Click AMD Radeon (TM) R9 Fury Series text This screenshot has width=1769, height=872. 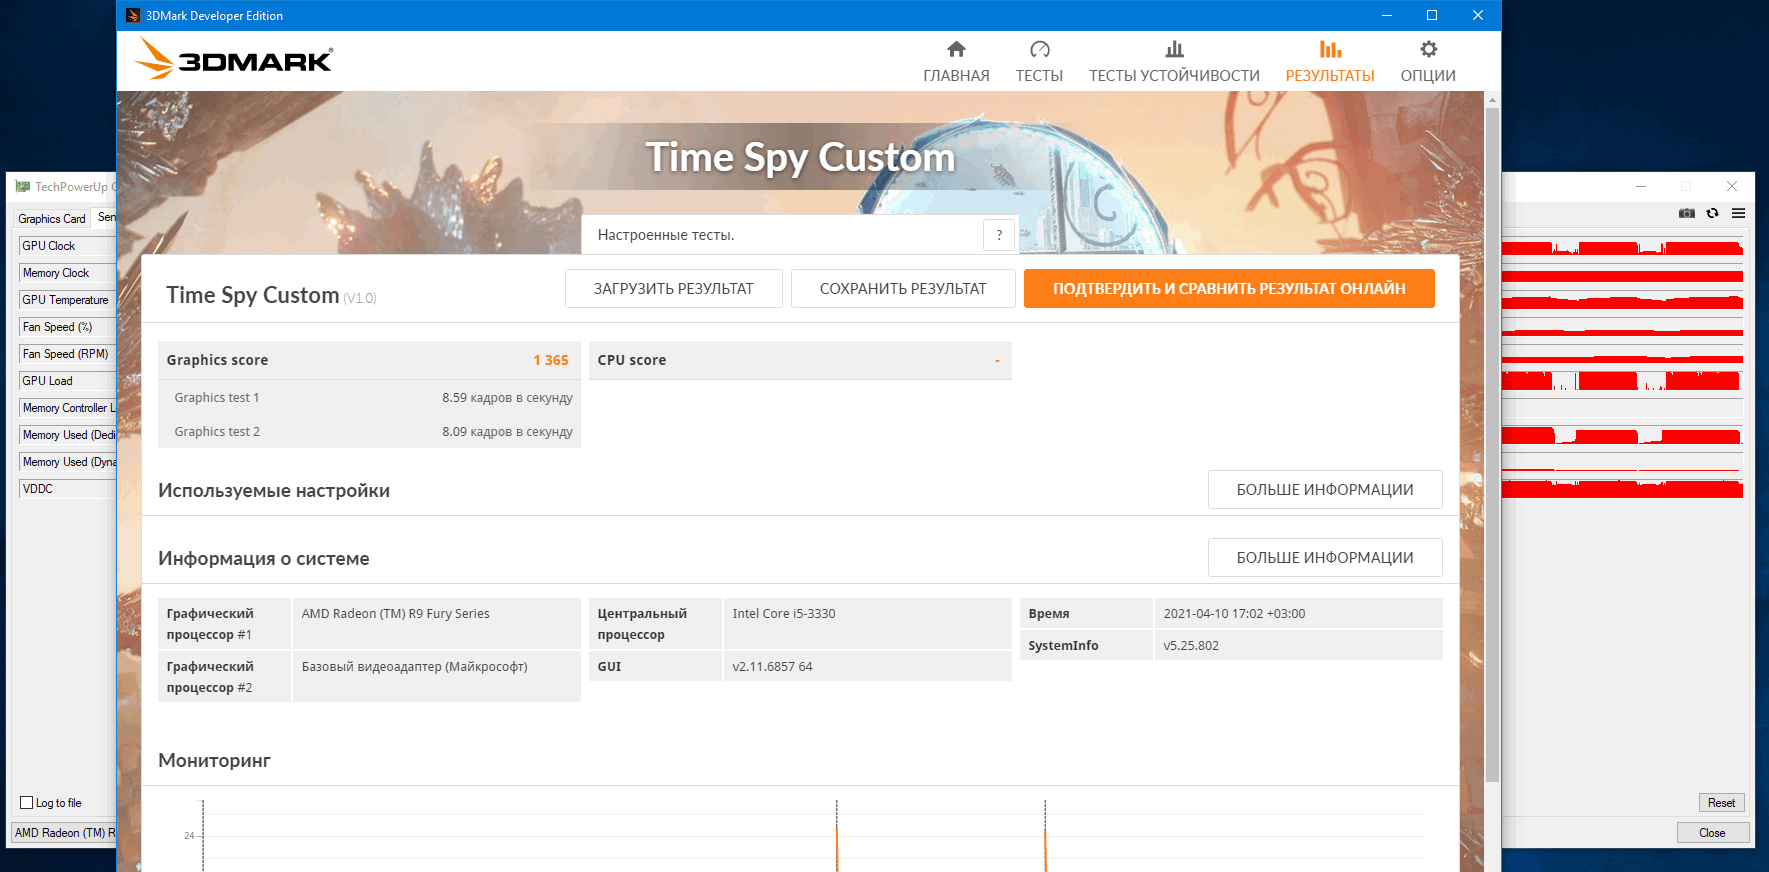pyautogui.click(x=396, y=614)
